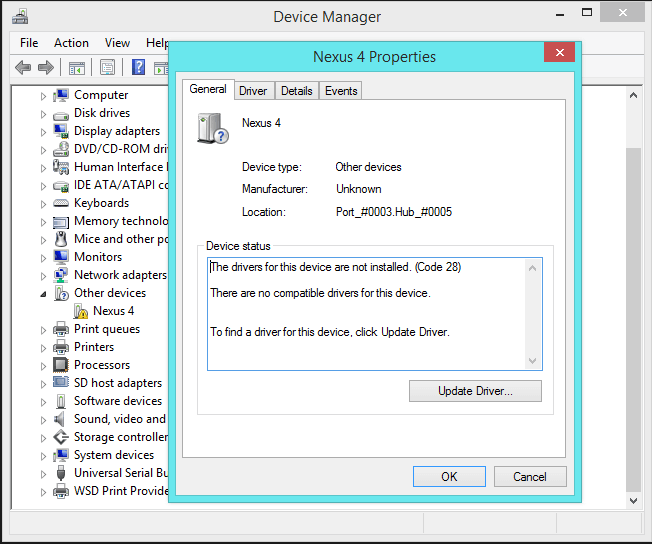The width and height of the screenshot is (652, 544).
Task: Open the Details tab
Action: pos(296,91)
